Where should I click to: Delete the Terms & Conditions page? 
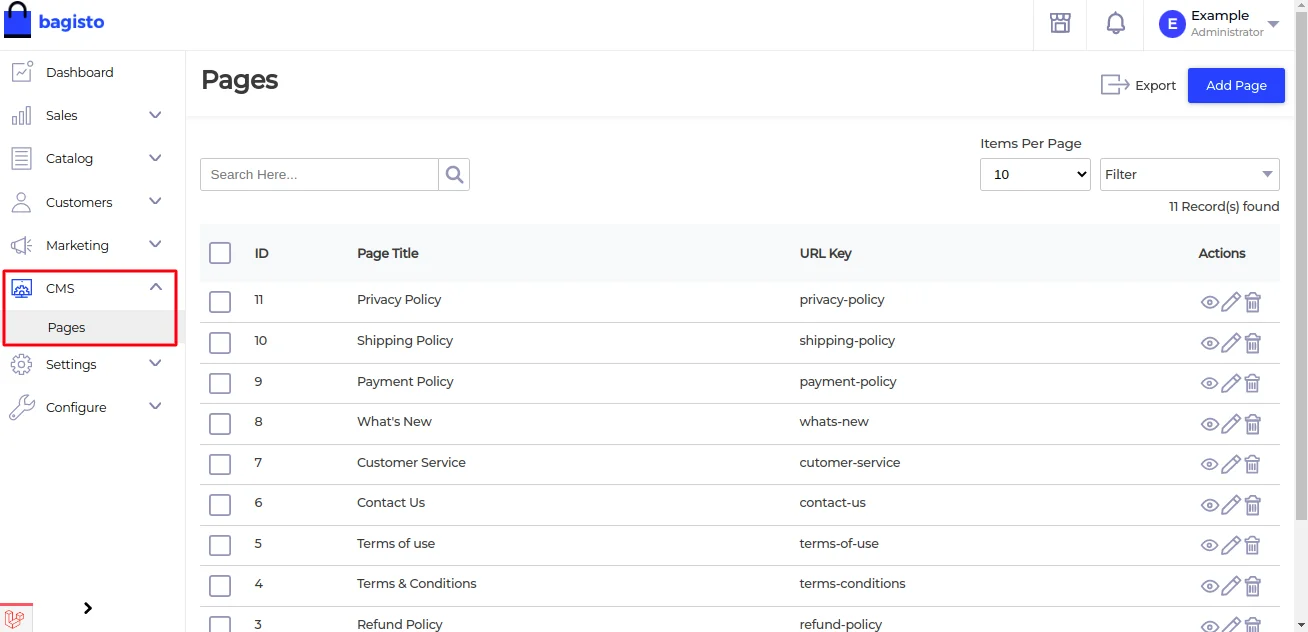1253,586
